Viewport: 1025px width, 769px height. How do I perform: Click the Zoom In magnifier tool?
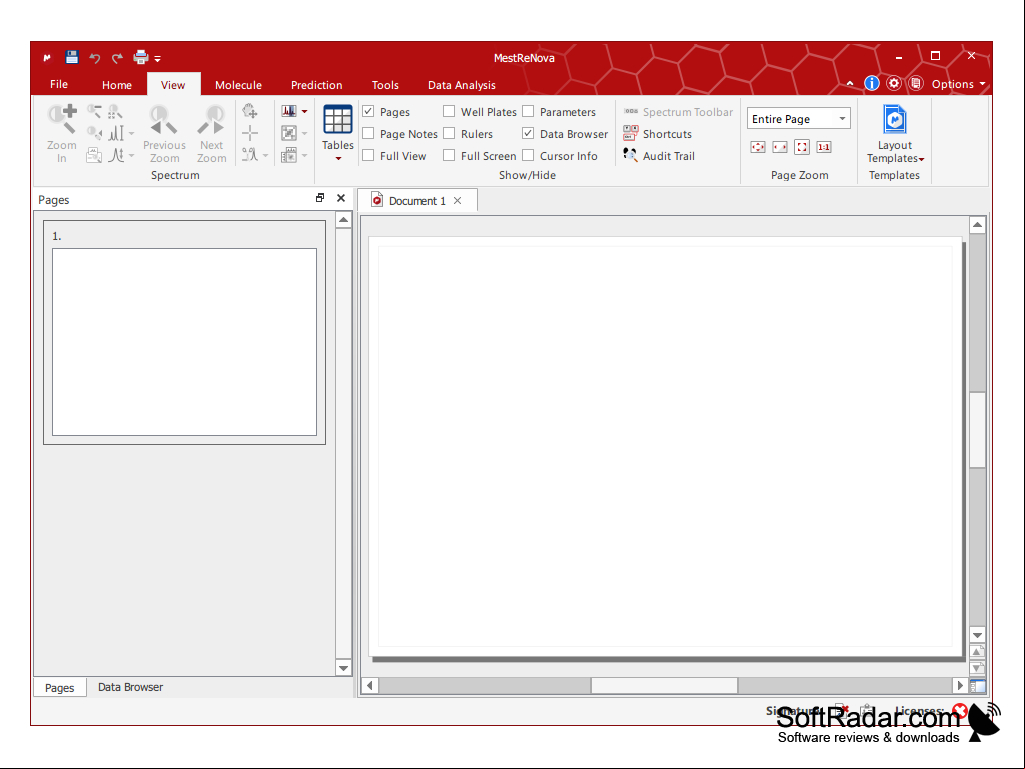(x=62, y=133)
